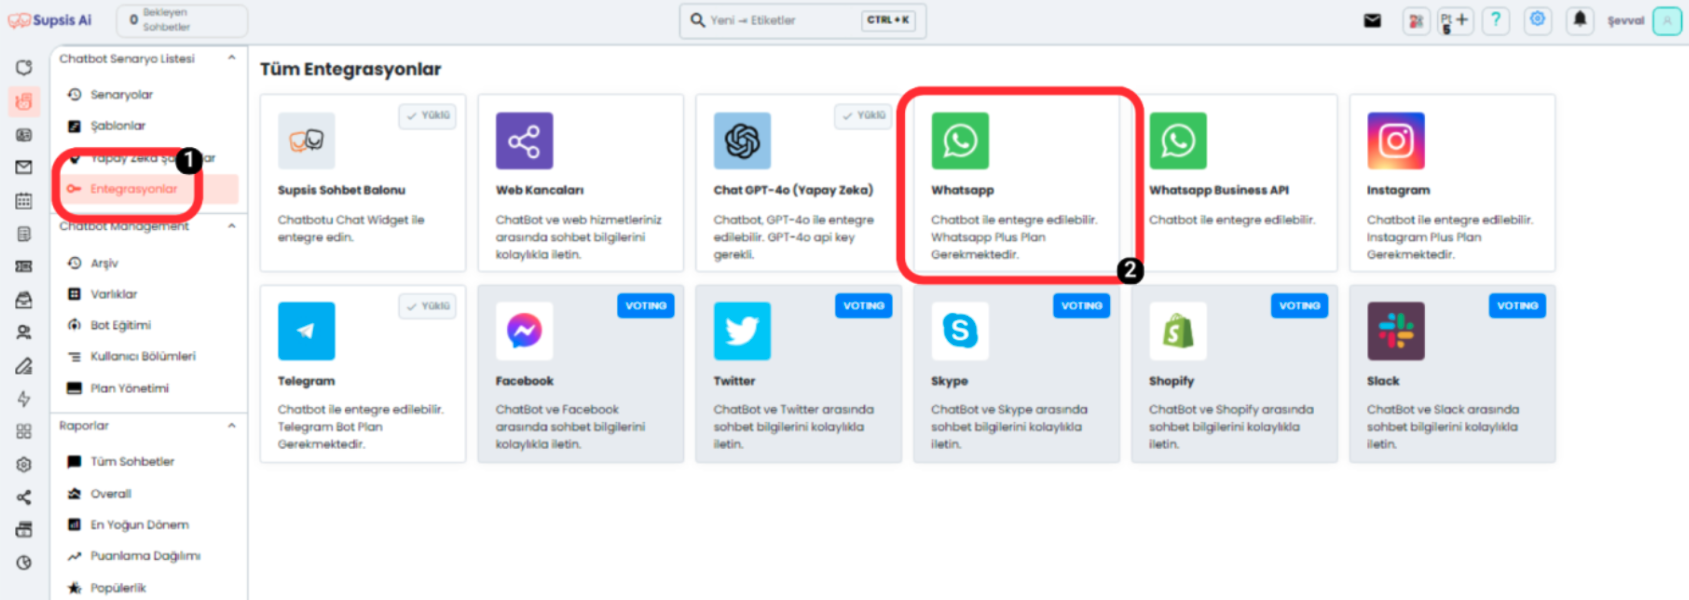Viewport: 1689px width, 600px height.
Task: Select the highlighted chatbot robot icon in rail
Action: 24,101
